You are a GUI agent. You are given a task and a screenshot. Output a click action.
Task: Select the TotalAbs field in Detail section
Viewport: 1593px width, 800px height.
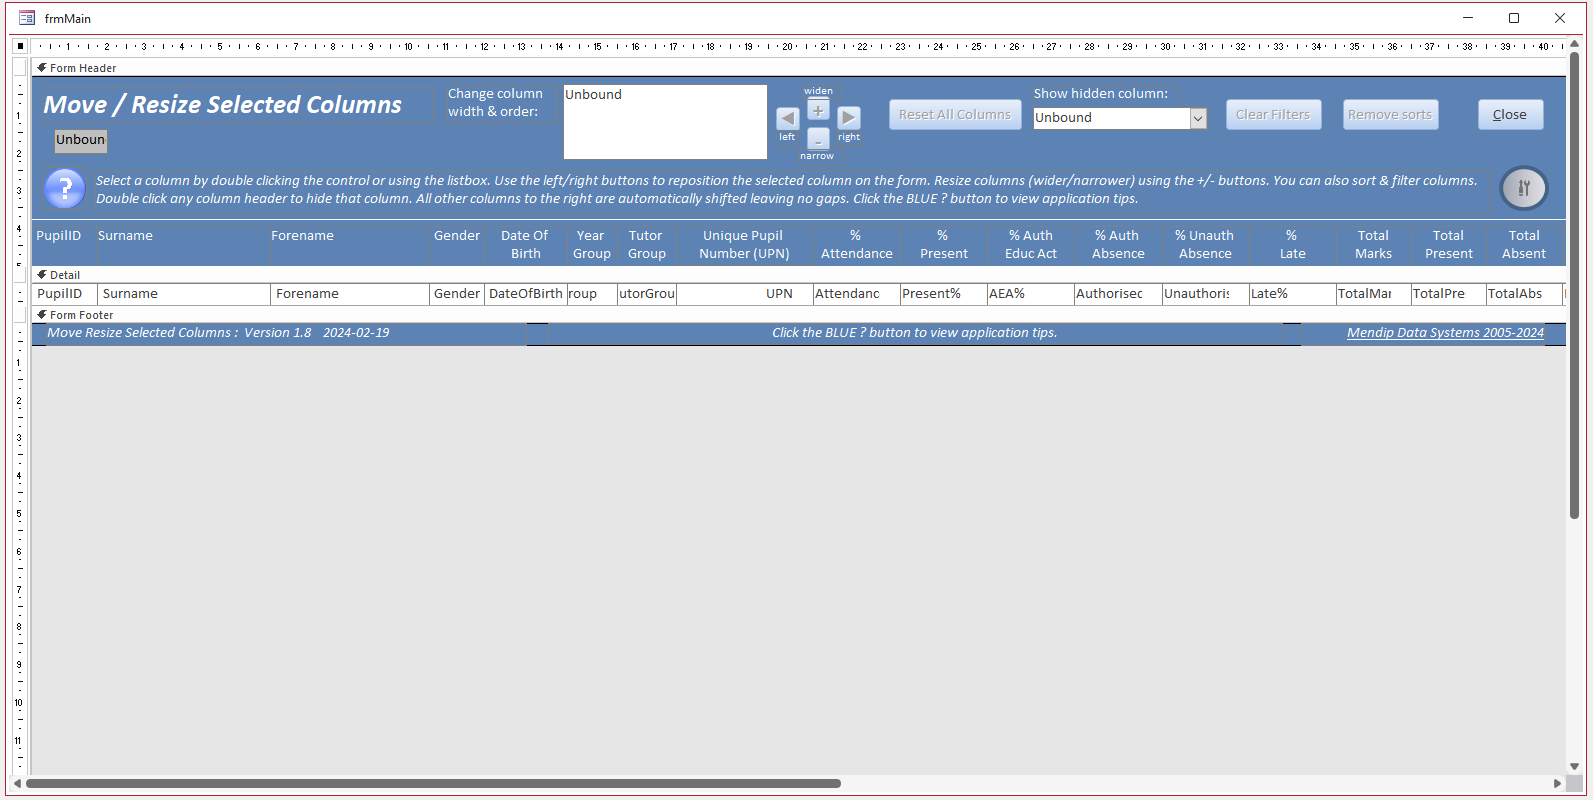pos(1523,294)
